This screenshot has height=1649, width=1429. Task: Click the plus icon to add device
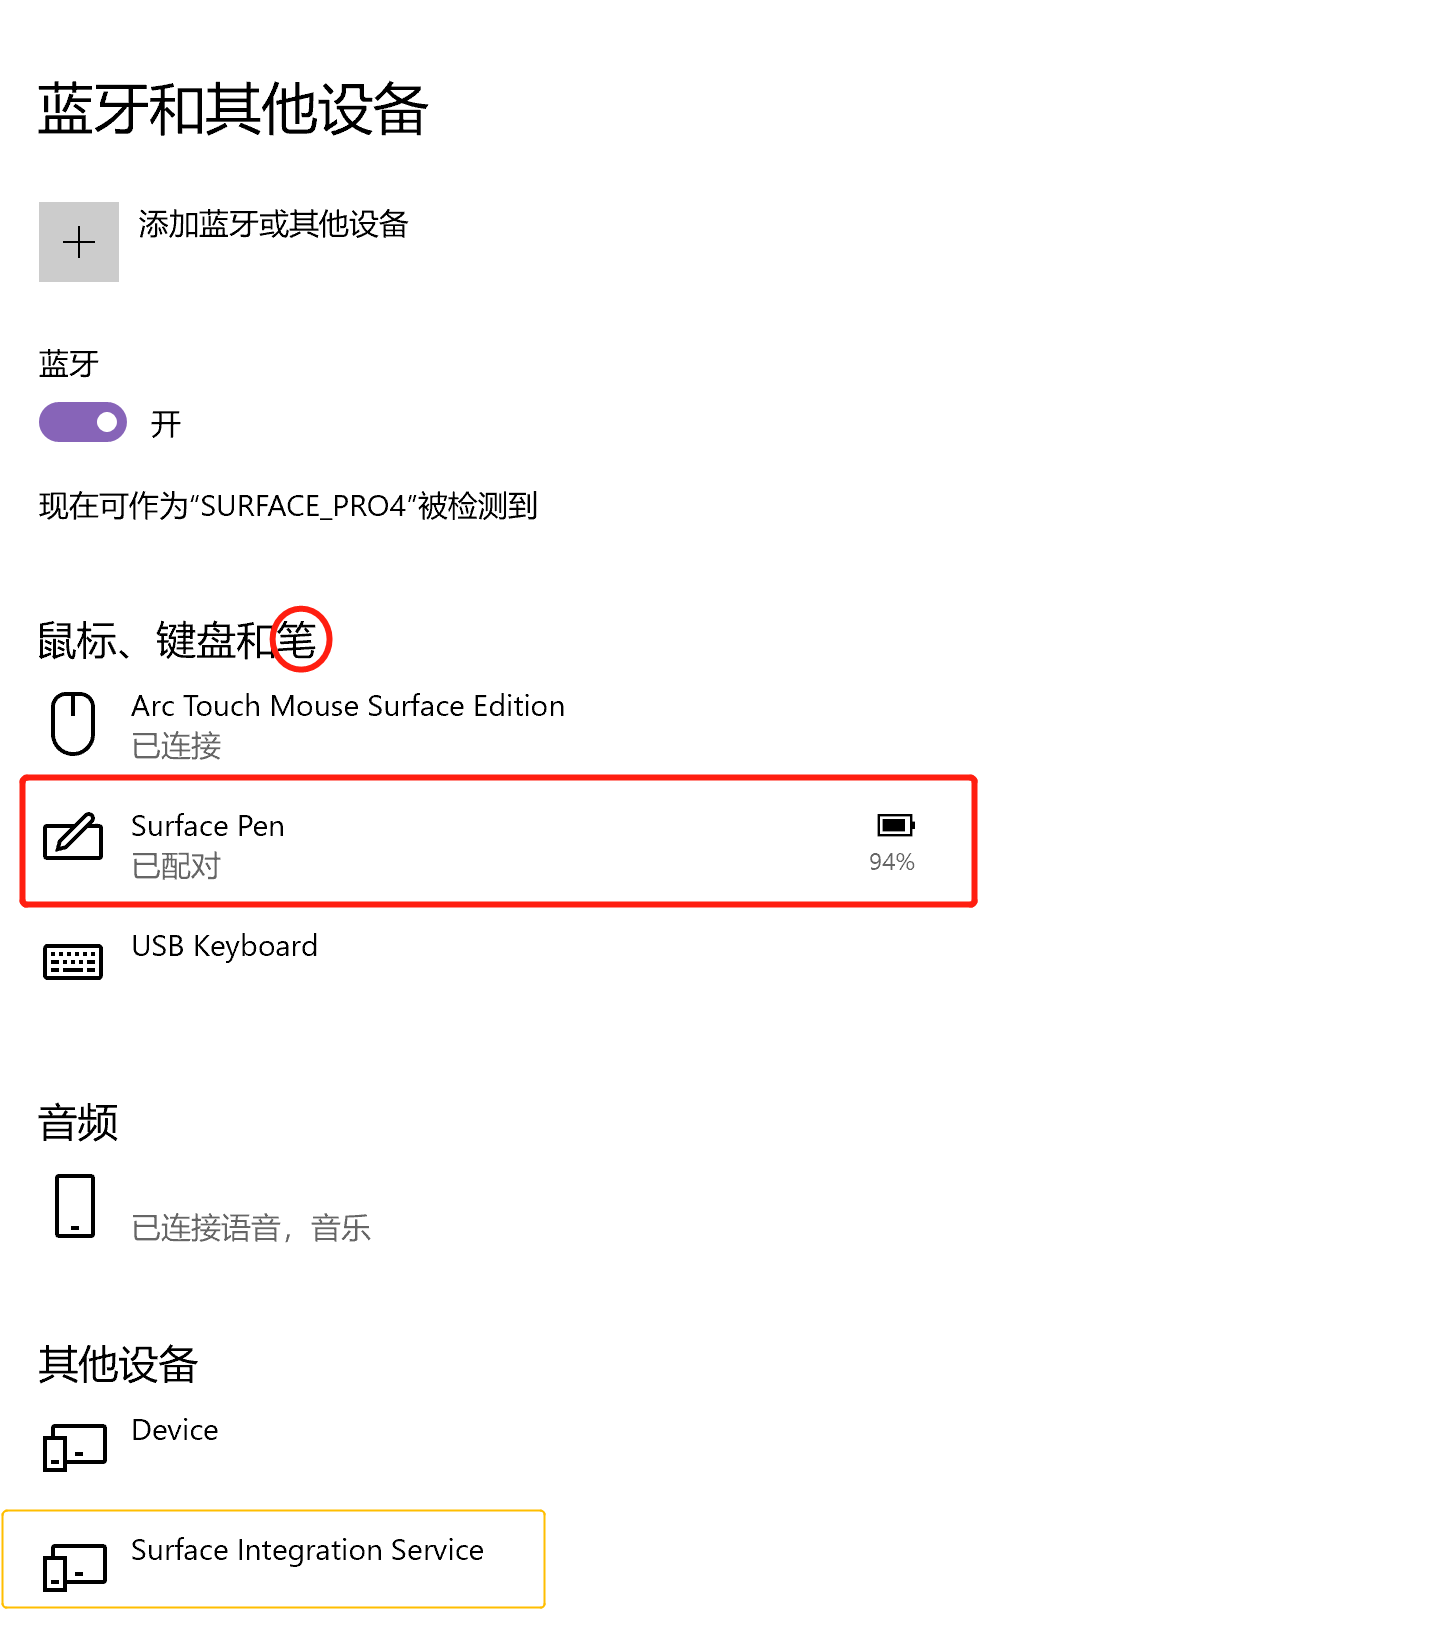point(79,242)
